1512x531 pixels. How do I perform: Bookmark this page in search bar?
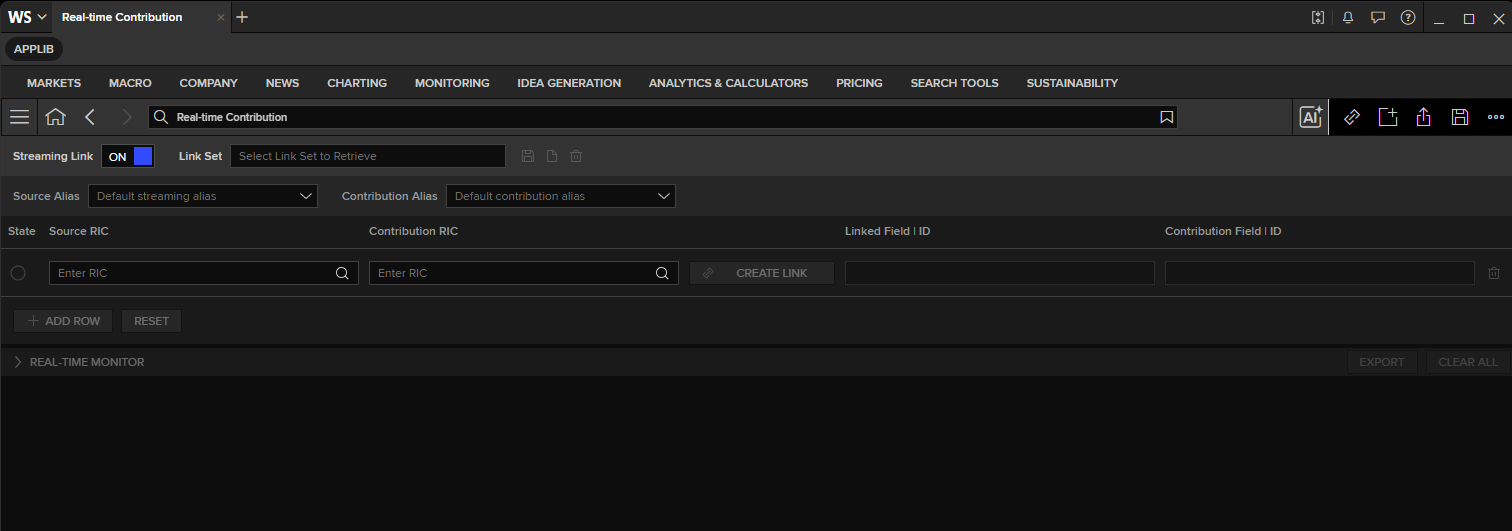(1166, 117)
